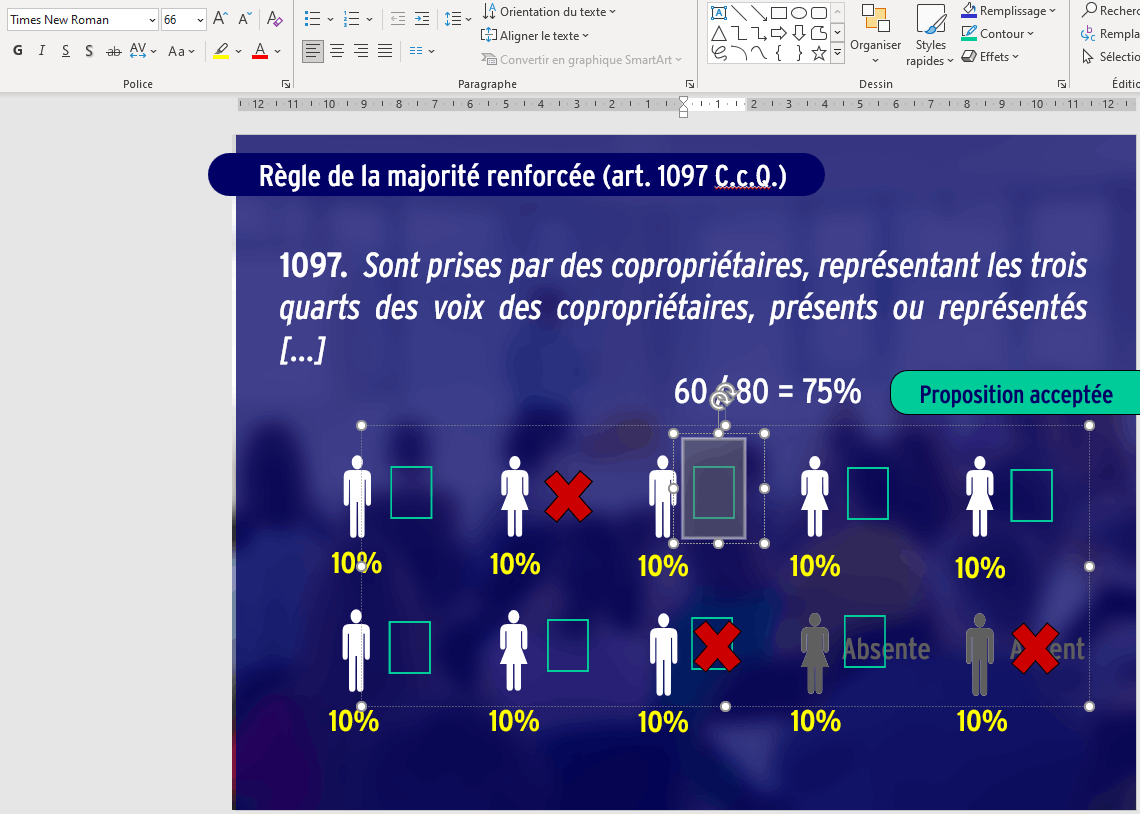
Task: Decrease font size with the smaller A icon
Action: pyautogui.click(x=246, y=19)
